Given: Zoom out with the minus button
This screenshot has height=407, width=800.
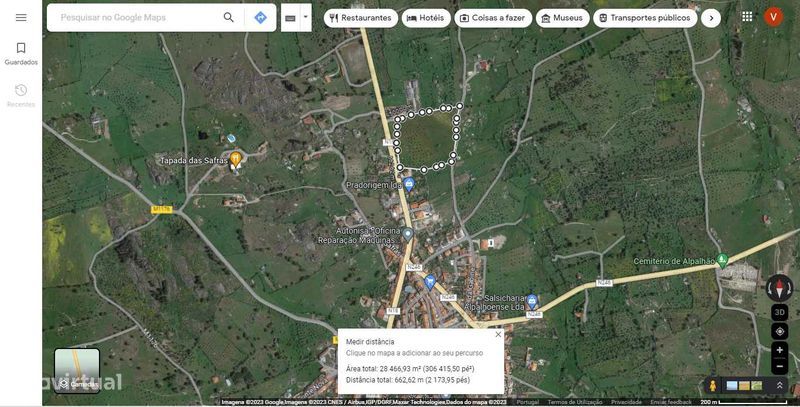Looking at the screenshot, I should tap(780, 366).
